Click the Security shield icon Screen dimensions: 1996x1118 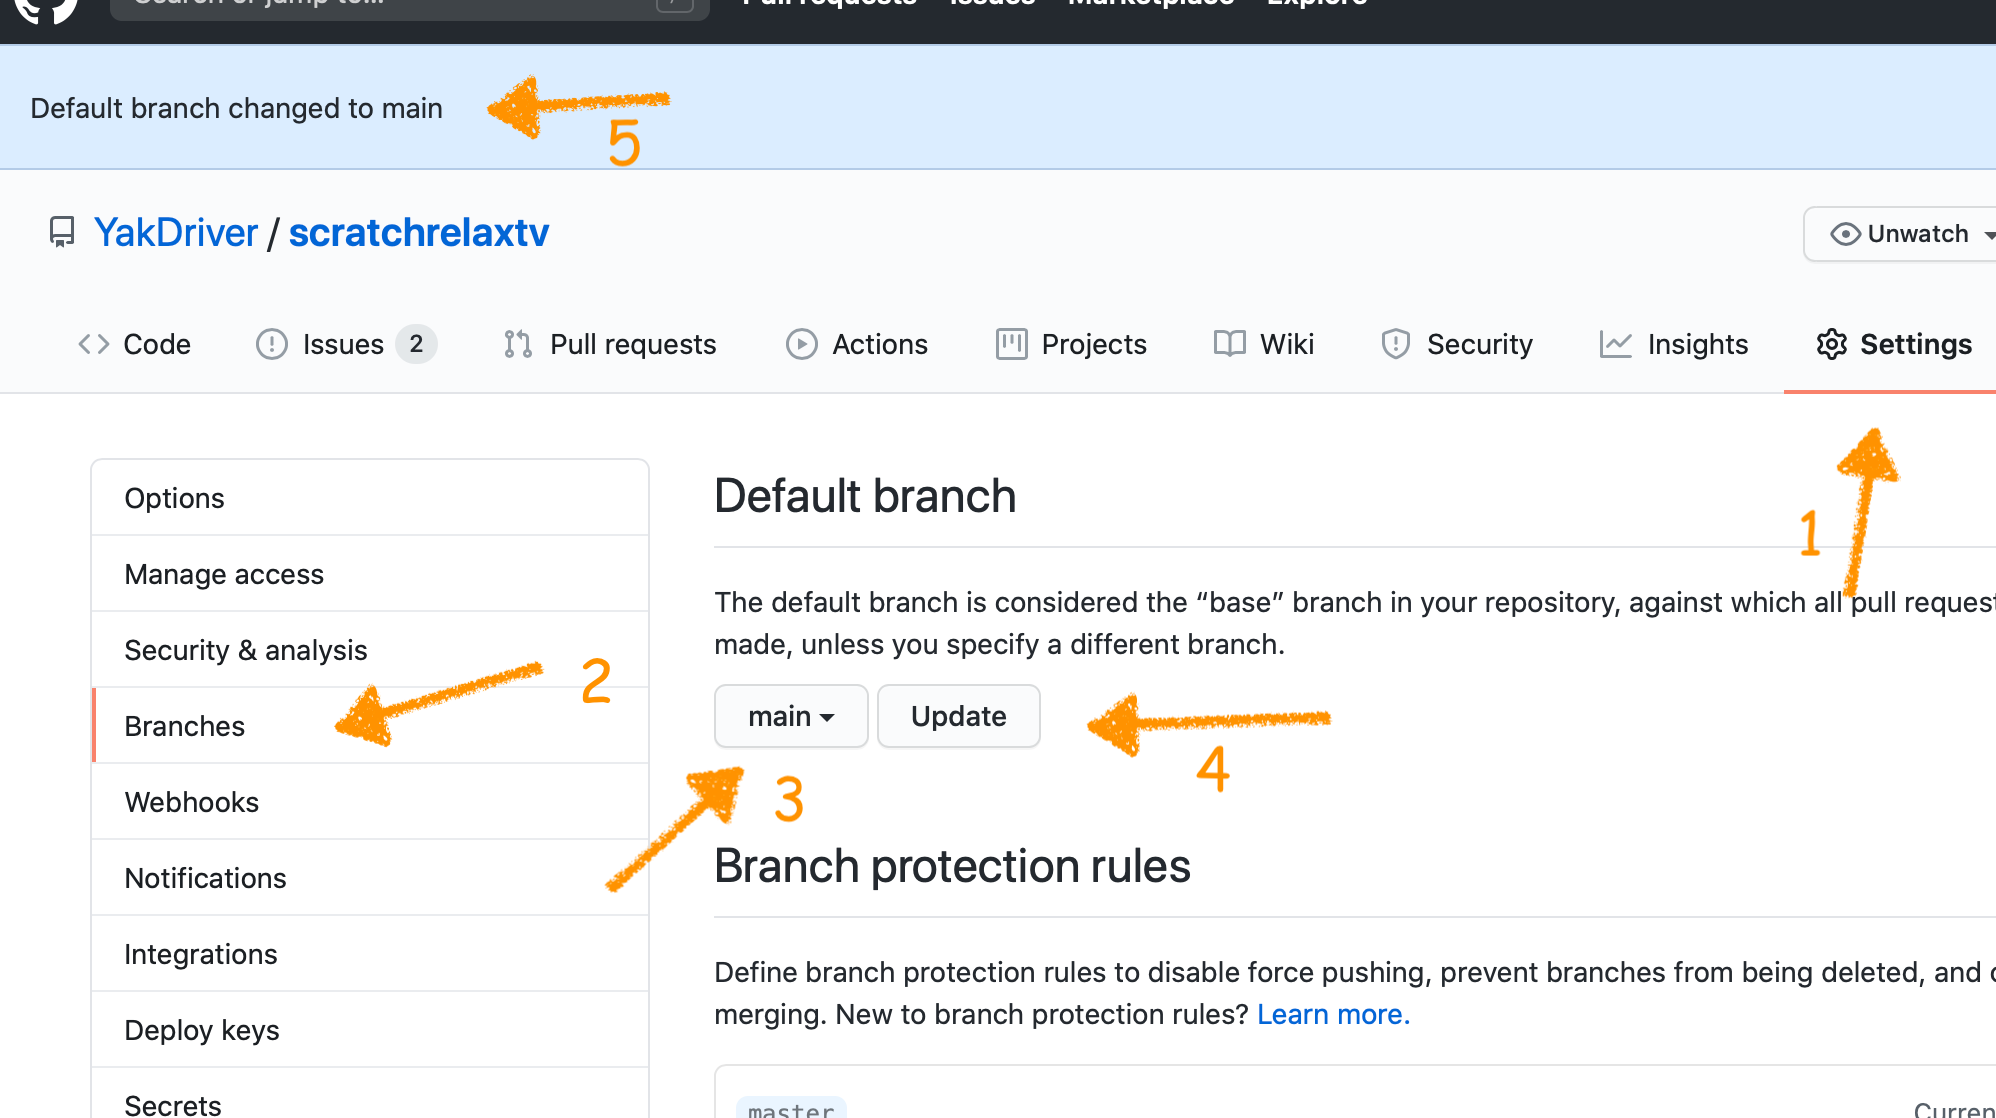(x=1396, y=344)
